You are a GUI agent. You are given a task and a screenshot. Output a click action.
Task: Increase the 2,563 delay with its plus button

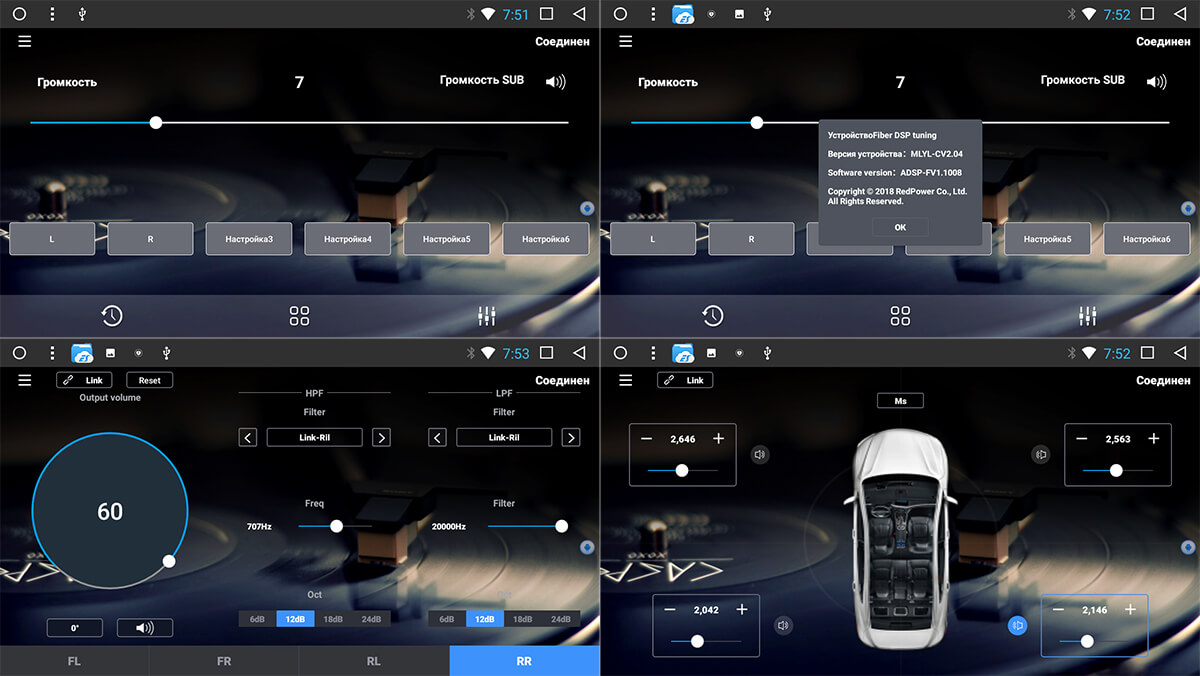pyautogui.click(x=1153, y=439)
